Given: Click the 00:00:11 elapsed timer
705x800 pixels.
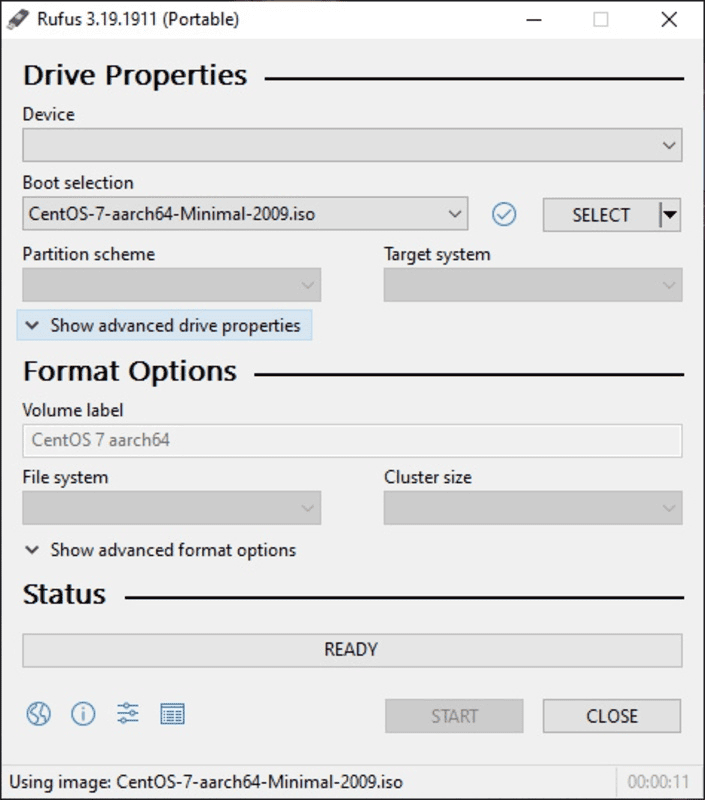Looking at the screenshot, I should tap(658, 782).
